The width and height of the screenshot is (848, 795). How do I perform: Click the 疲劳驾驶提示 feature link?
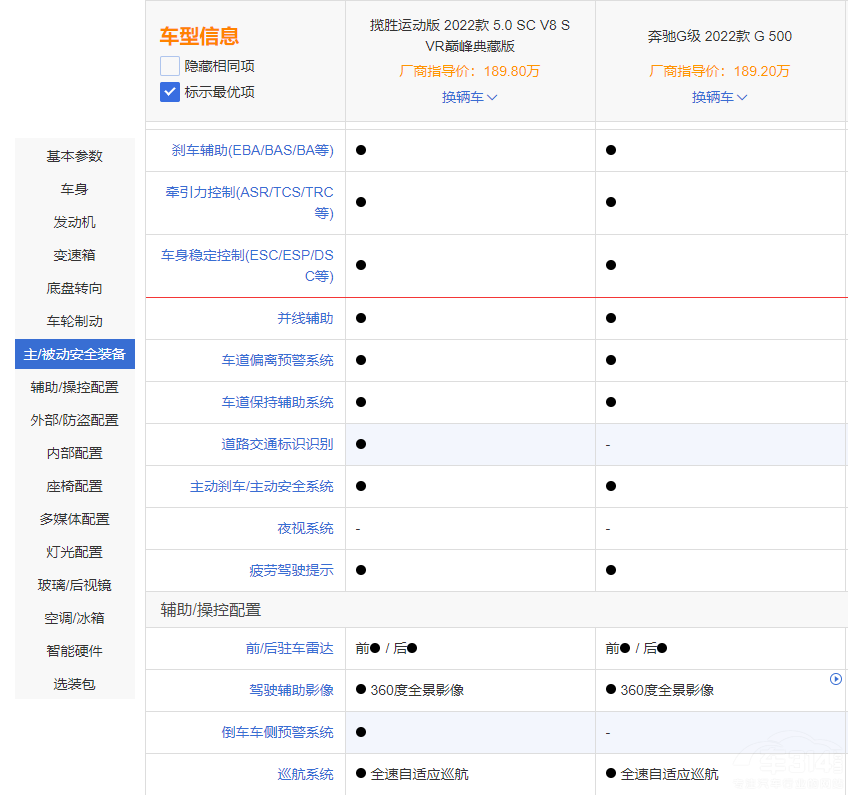point(290,570)
